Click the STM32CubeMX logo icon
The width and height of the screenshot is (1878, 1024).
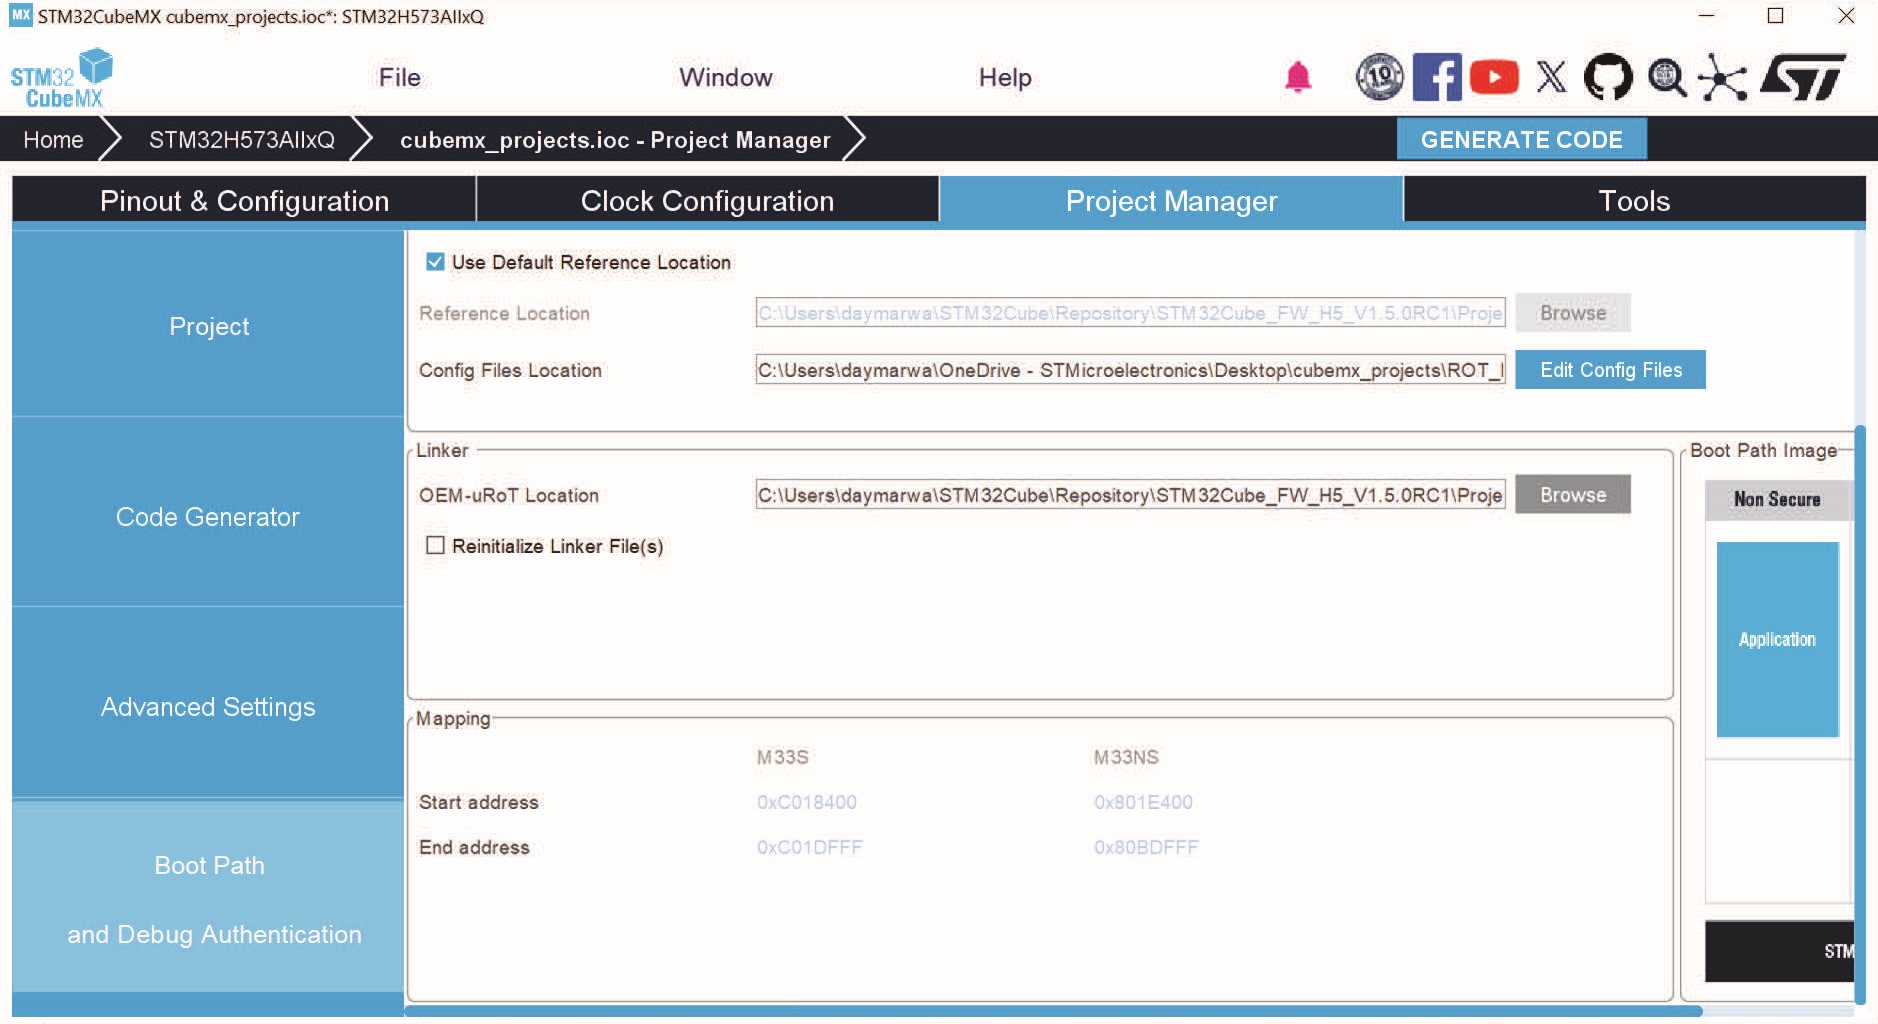(62, 78)
